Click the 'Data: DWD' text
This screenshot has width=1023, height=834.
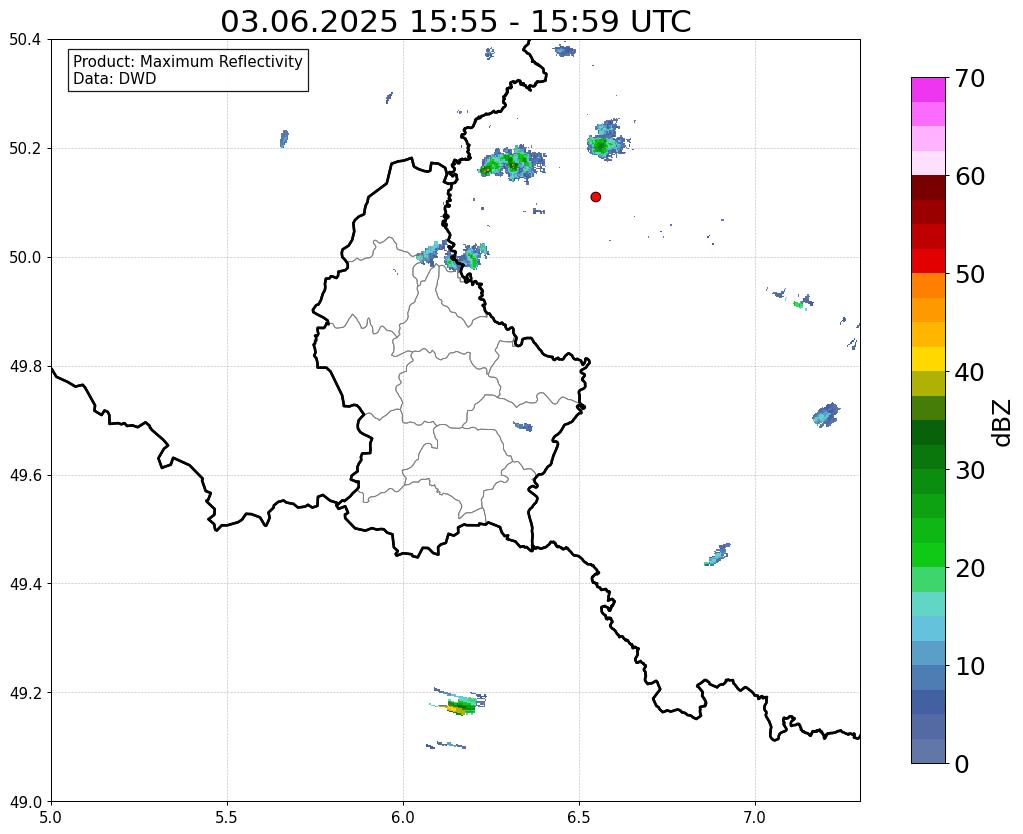coord(114,79)
